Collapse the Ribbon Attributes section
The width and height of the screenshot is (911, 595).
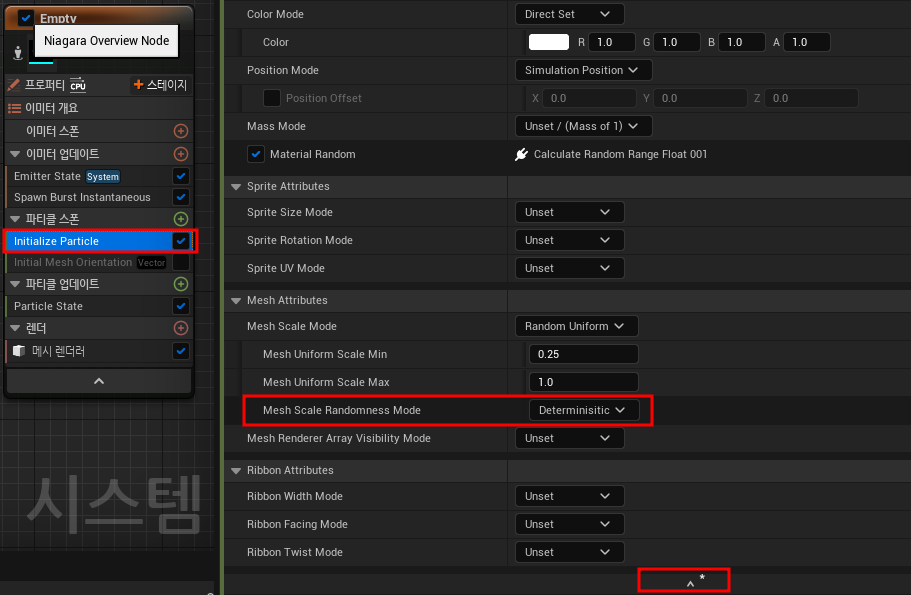(x=236, y=471)
